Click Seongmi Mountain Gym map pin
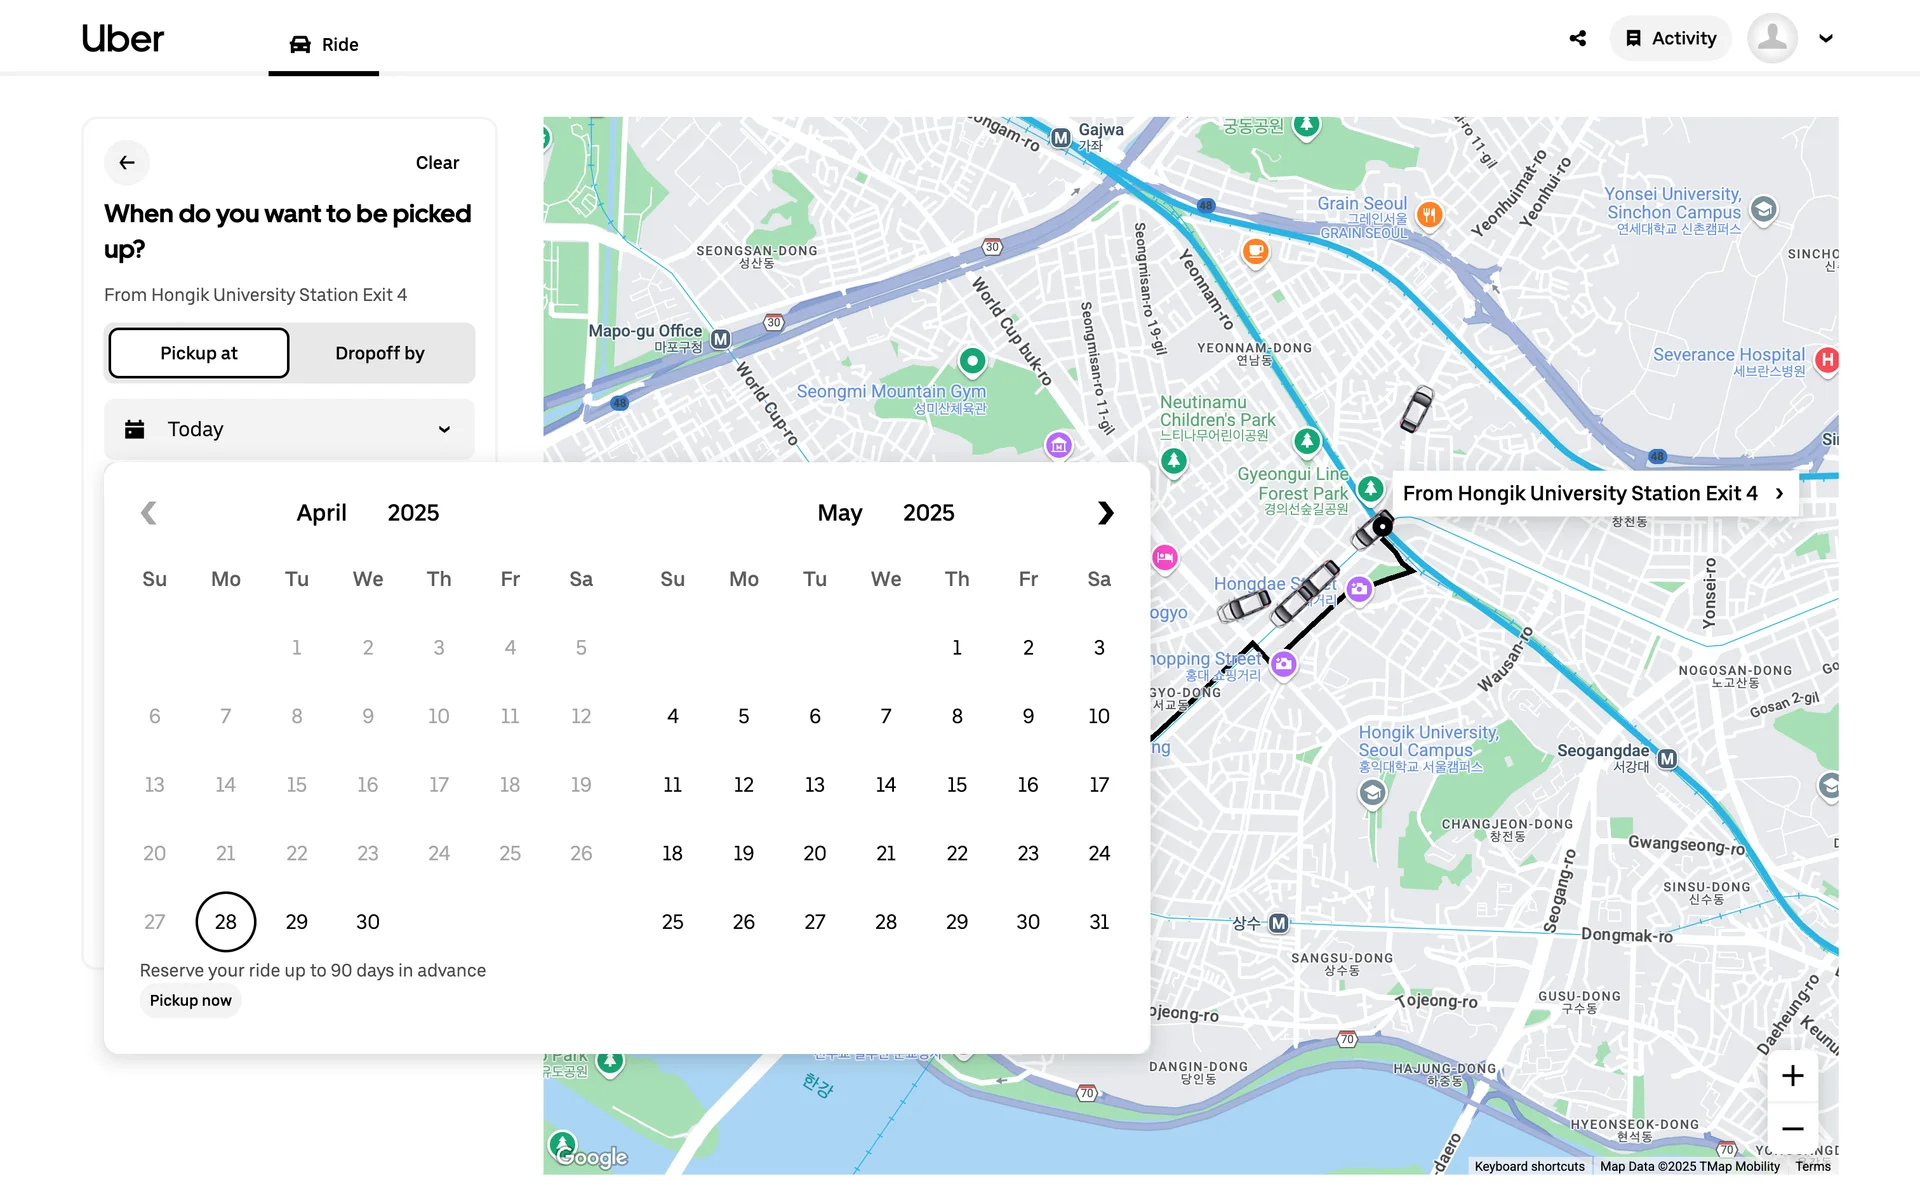Screen dimensions: 1920x1200 click(x=972, y=360)
